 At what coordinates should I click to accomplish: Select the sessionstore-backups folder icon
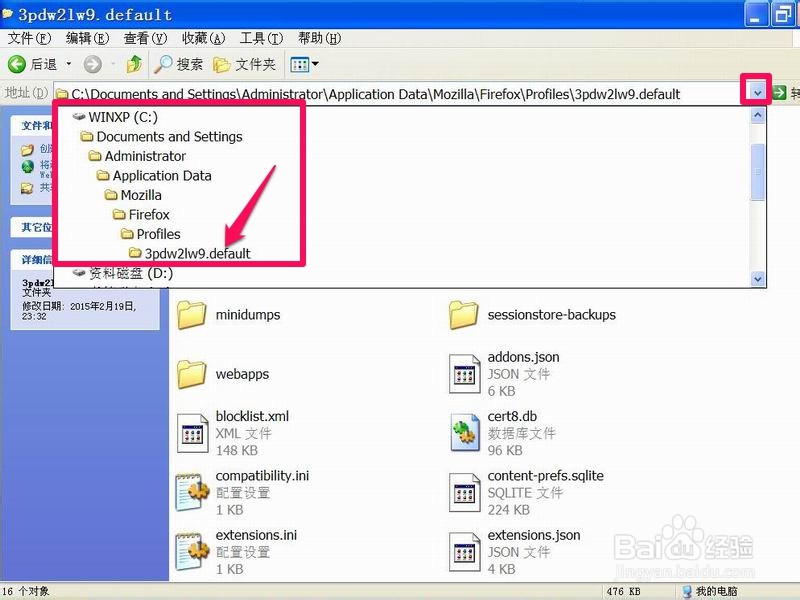pos(463,315)
